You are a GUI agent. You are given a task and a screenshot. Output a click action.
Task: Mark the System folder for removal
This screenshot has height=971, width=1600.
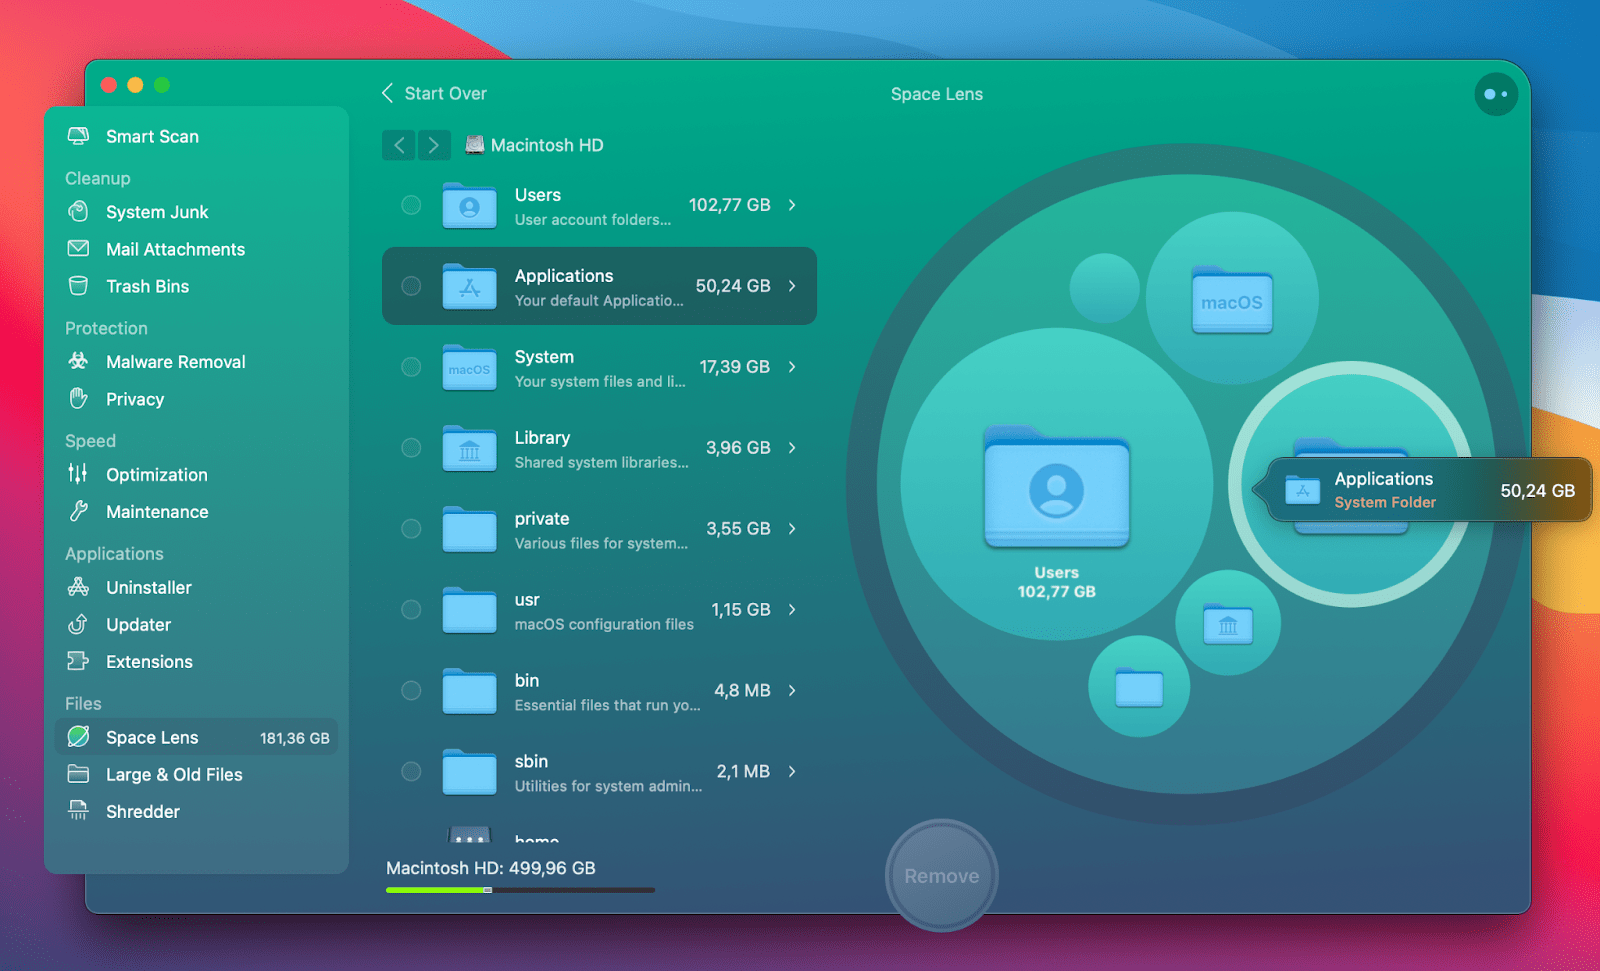[x=410, y=367]
